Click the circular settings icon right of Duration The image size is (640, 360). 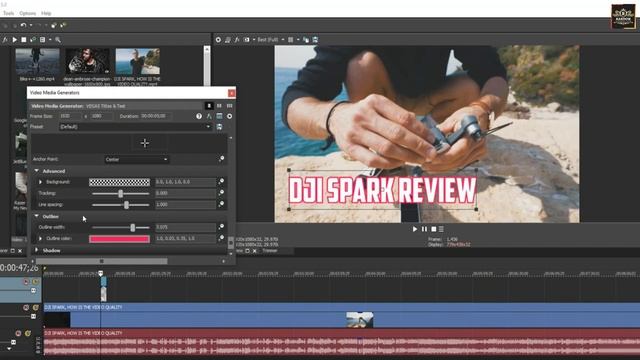229,116
